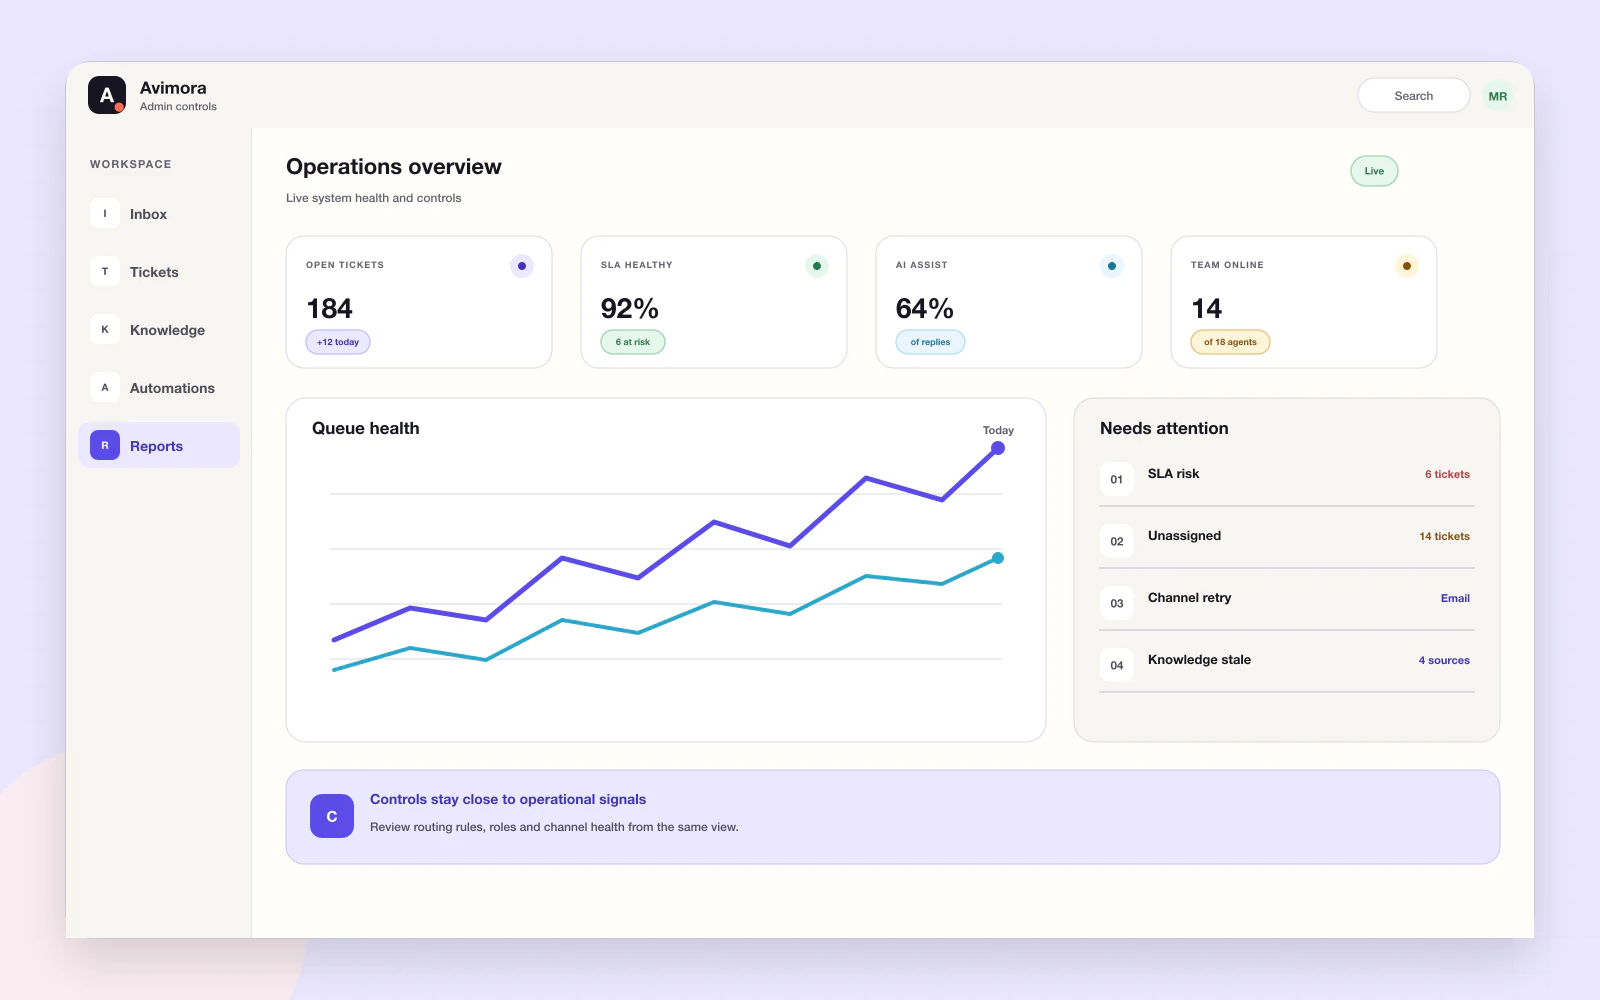Click the 14 team online value
1600x1000 pixels.
(x=1206, y=308)
